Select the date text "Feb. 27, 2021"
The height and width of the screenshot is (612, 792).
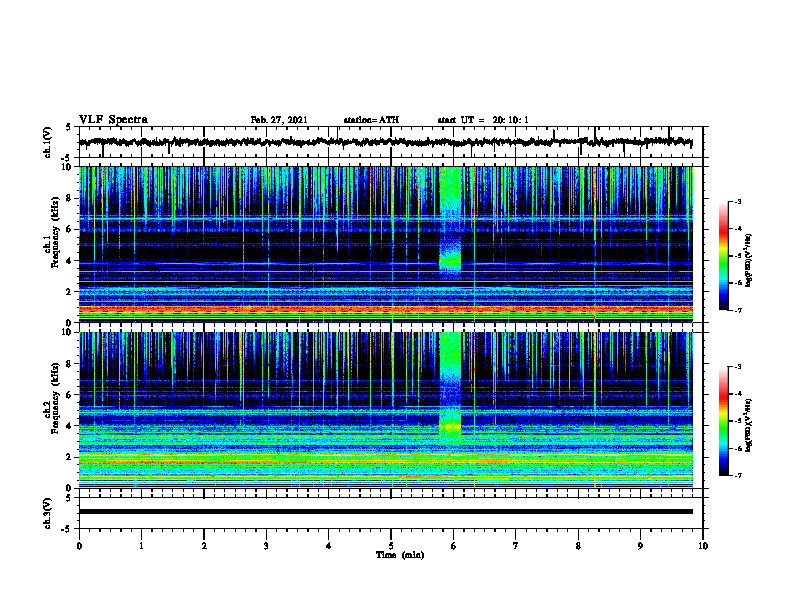(279, 120)
